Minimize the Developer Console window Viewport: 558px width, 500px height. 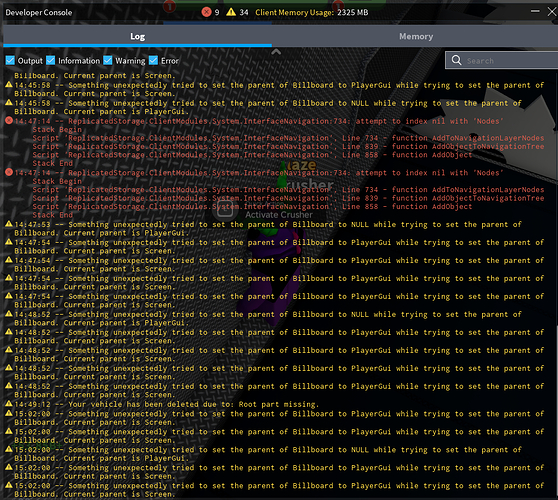coord(535,11)
